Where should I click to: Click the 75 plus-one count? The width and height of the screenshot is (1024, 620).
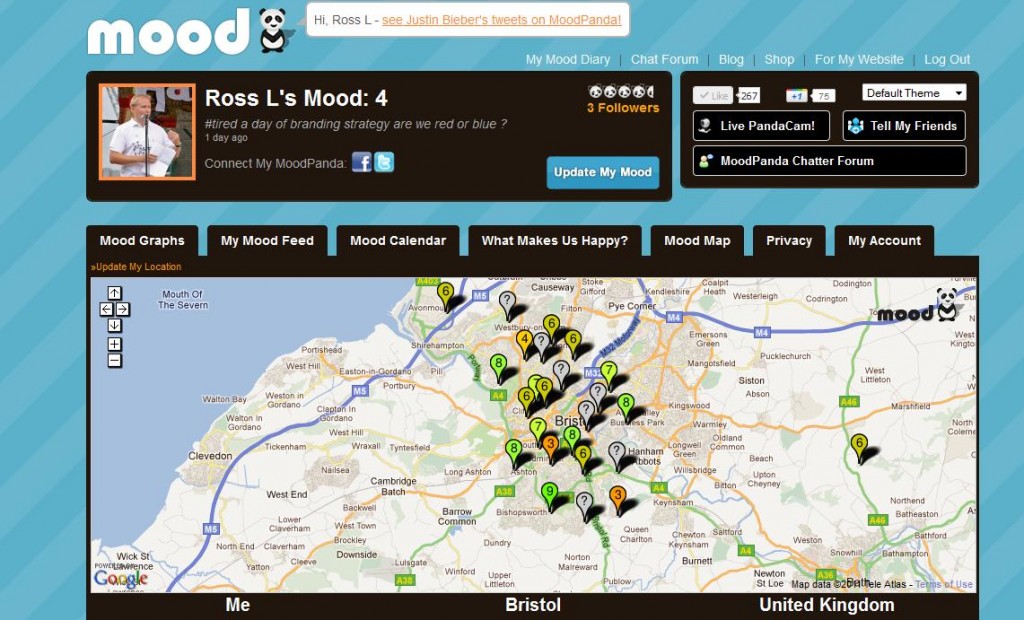[x=823, y=96]
